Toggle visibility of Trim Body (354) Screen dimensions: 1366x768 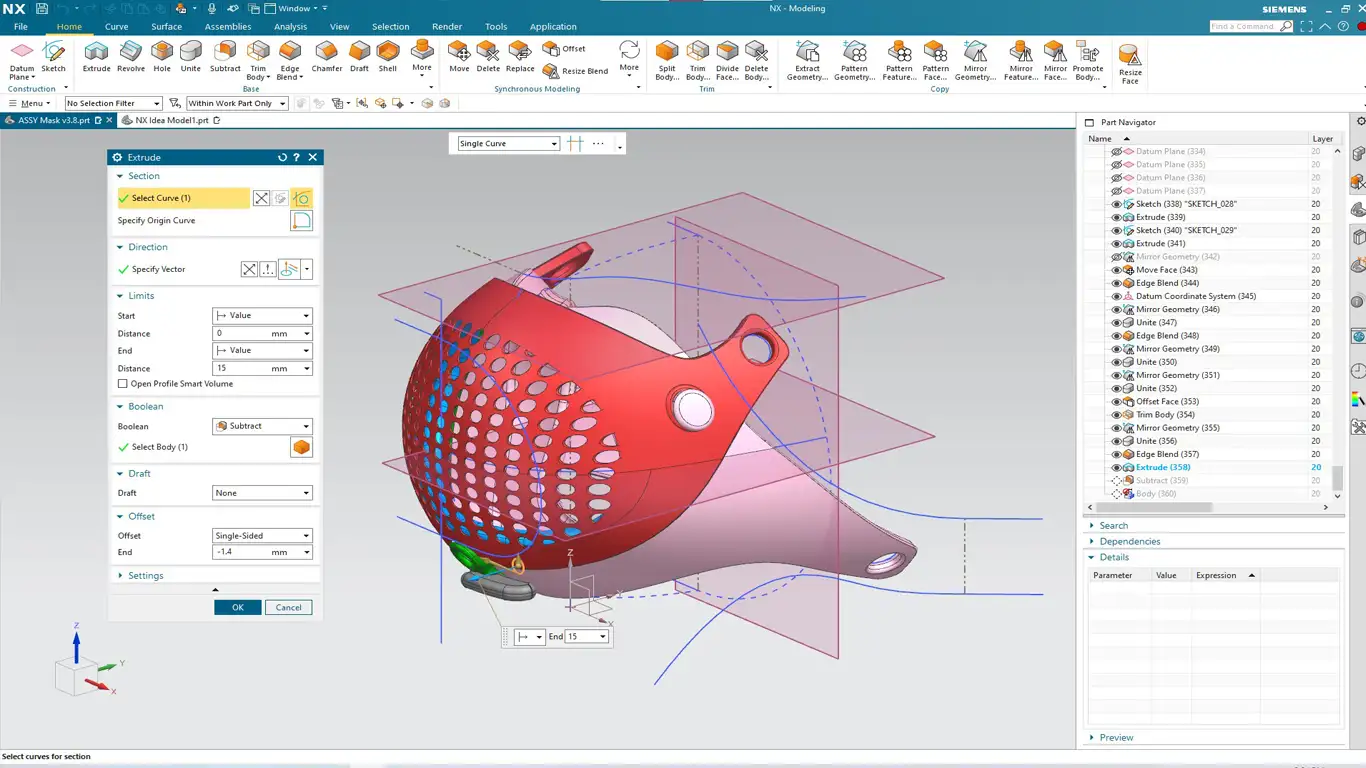point(1117,414)
